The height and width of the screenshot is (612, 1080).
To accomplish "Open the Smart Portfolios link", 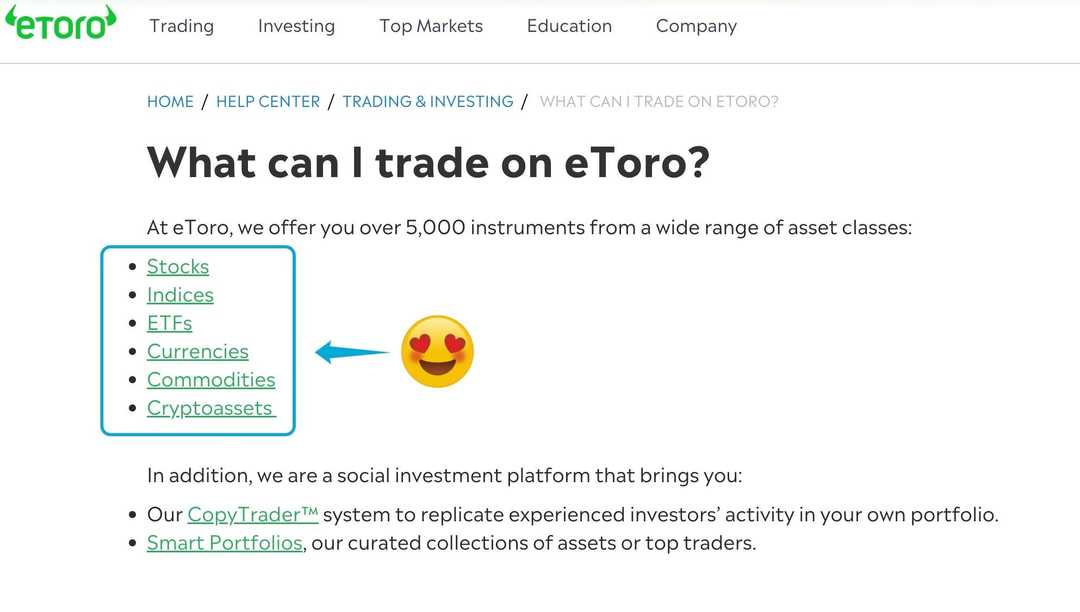I will coord(224,542).
